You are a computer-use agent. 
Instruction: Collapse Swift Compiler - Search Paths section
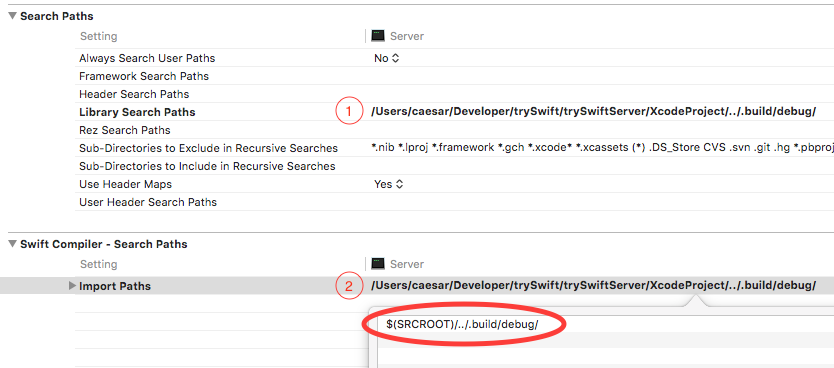(12, 245)
